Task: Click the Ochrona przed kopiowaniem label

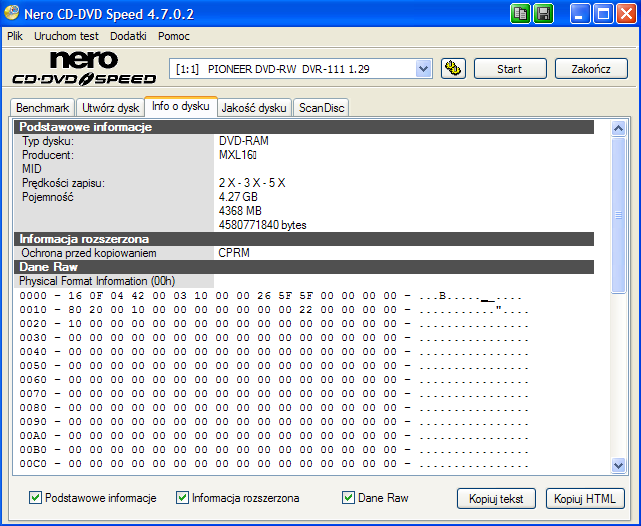Action: point(89,253)
